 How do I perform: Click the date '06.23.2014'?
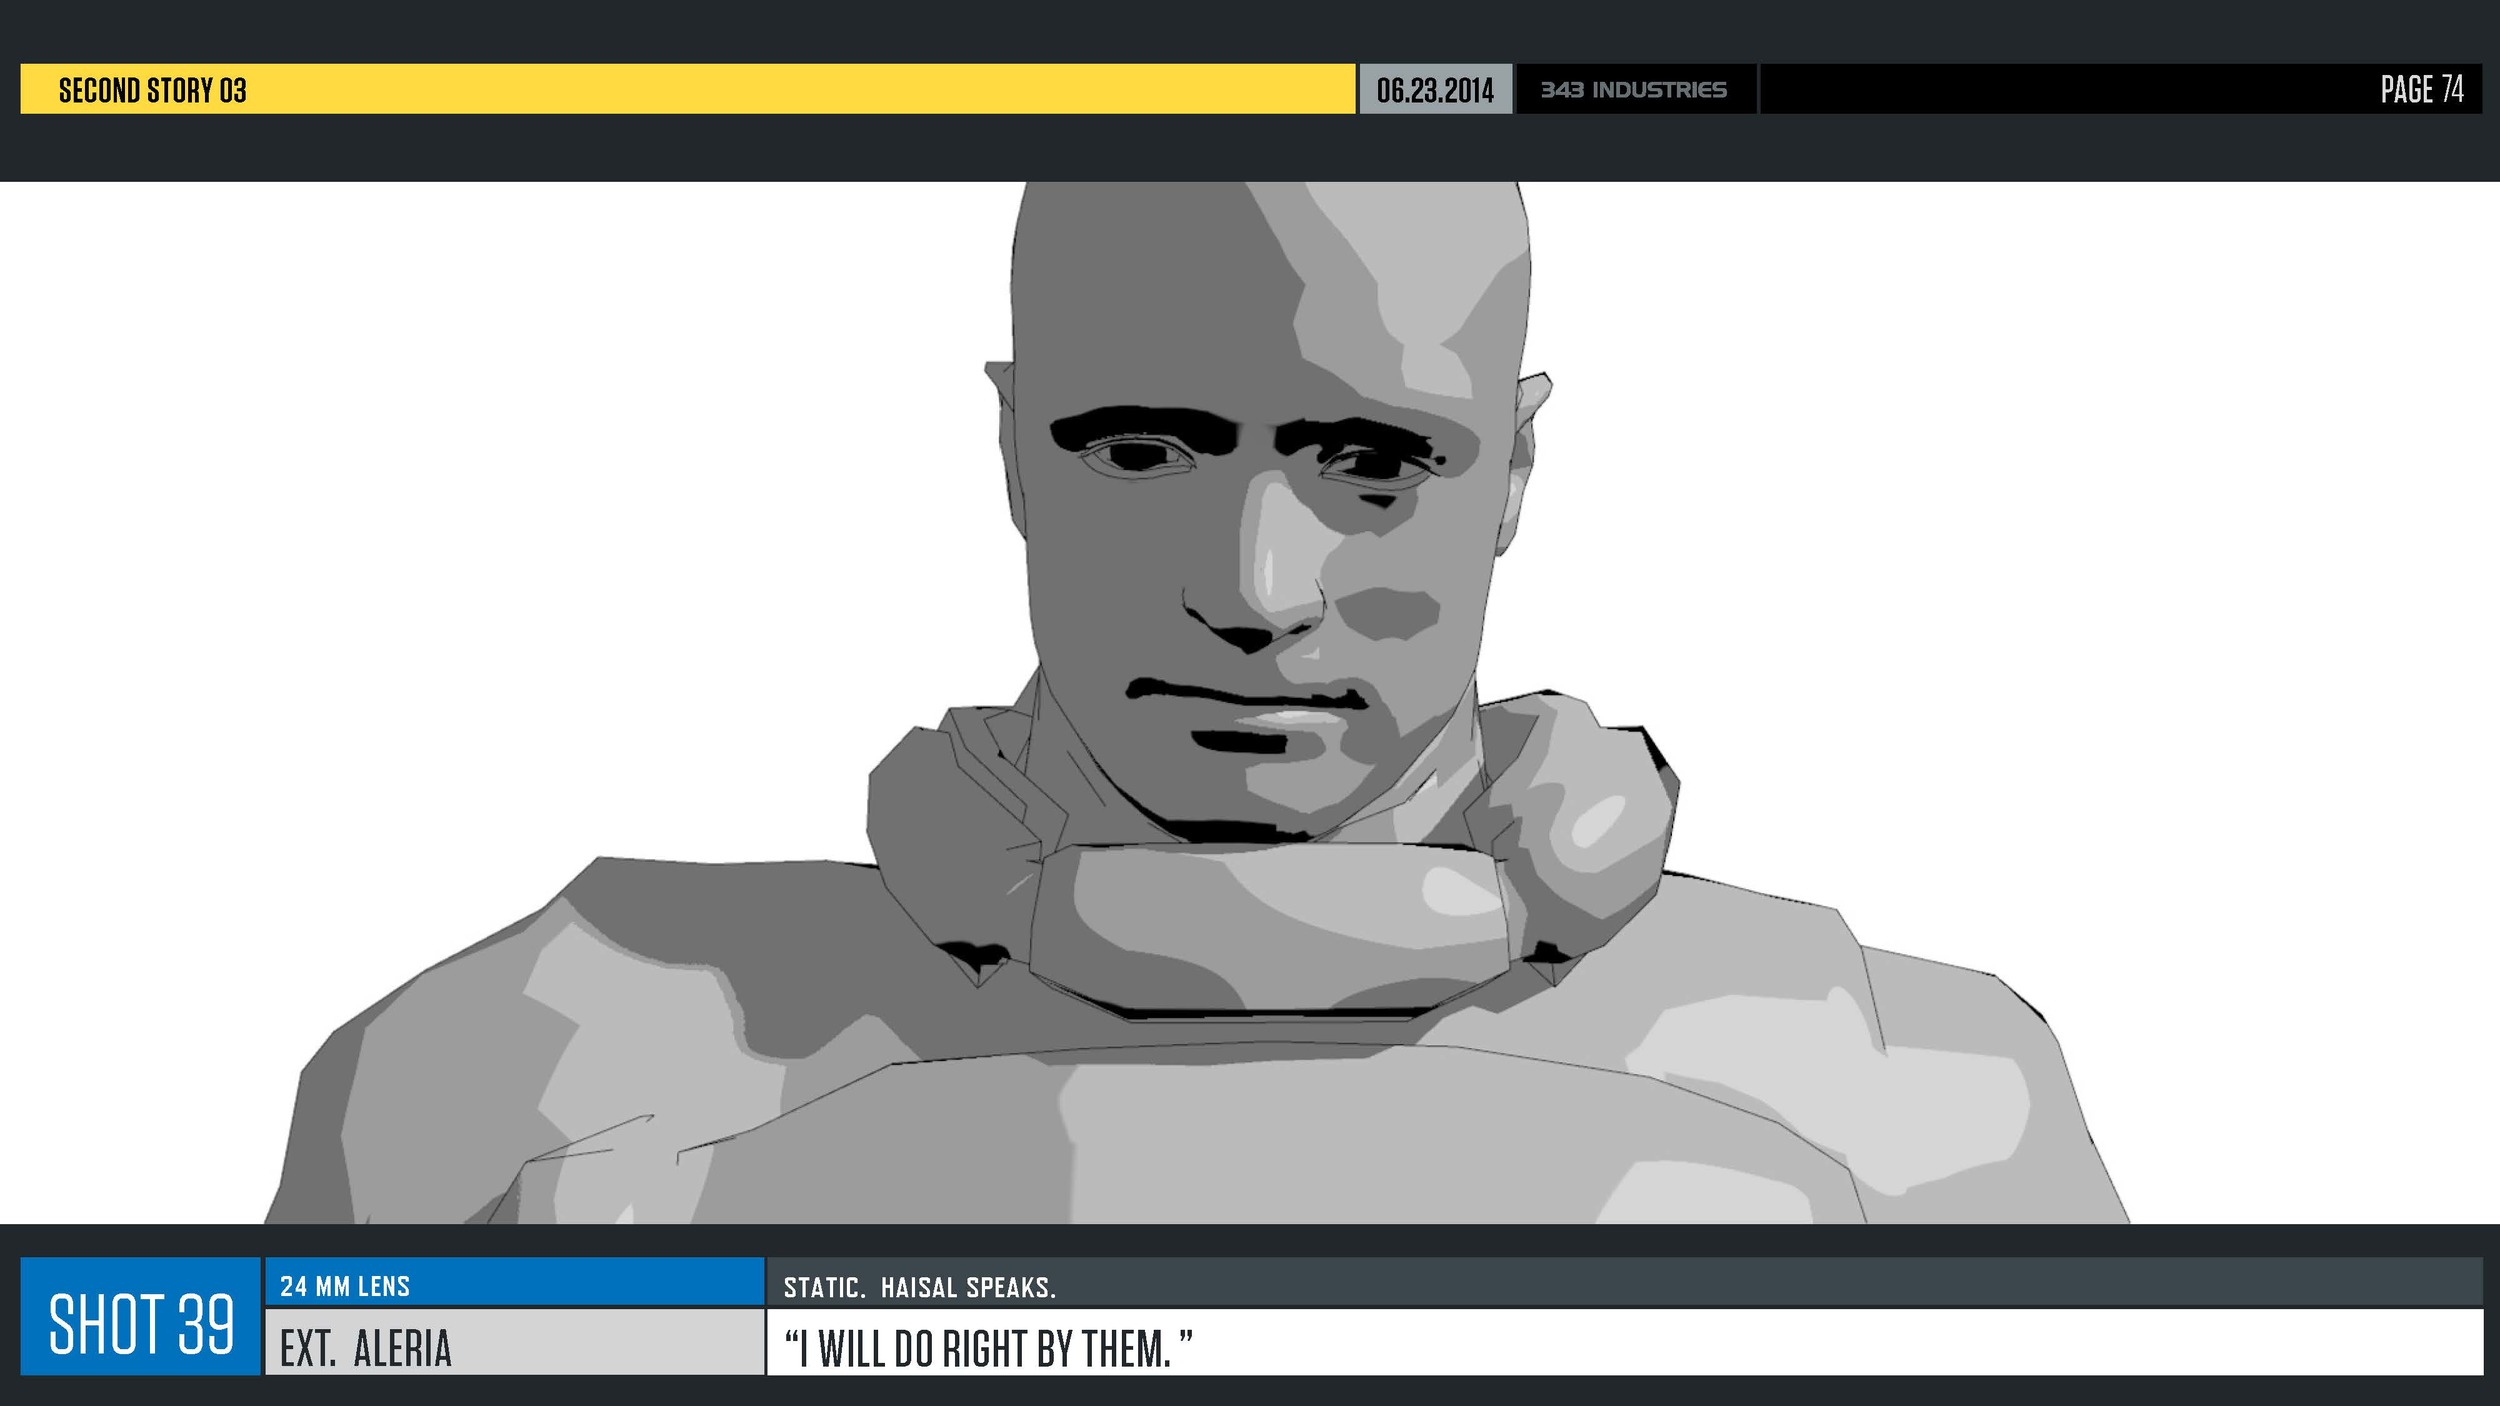(x=1435, y=90)
